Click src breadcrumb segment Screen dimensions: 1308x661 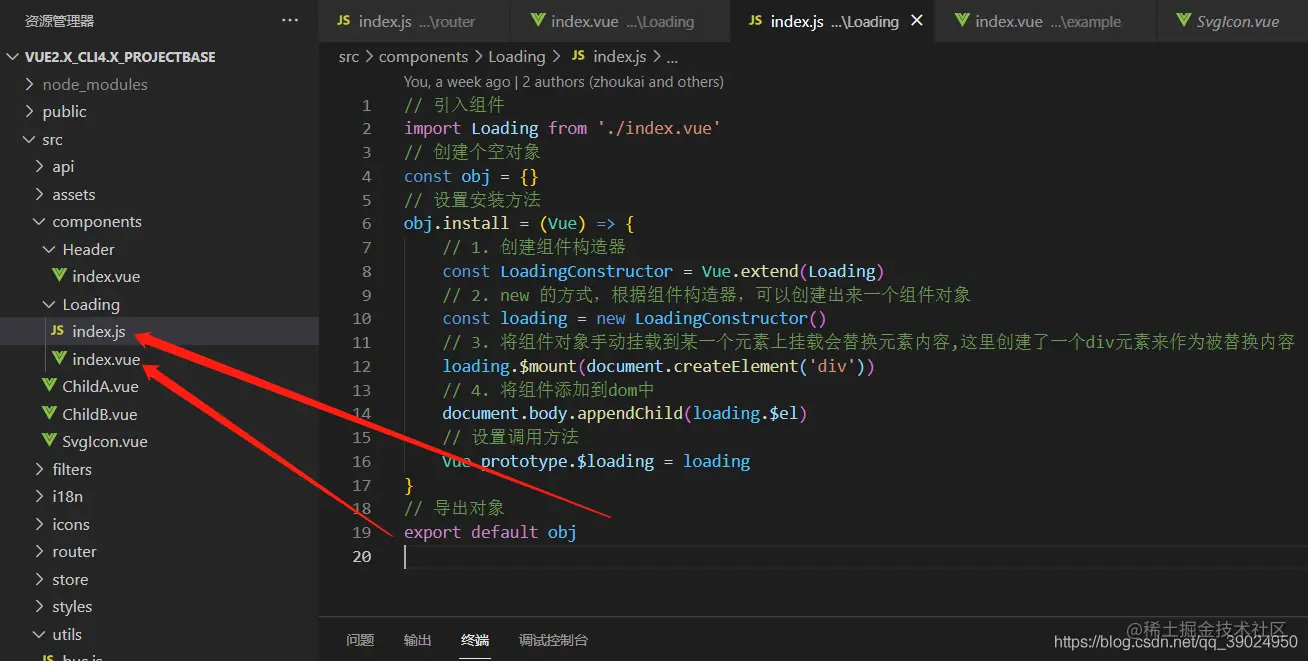(x=349, y=57)
